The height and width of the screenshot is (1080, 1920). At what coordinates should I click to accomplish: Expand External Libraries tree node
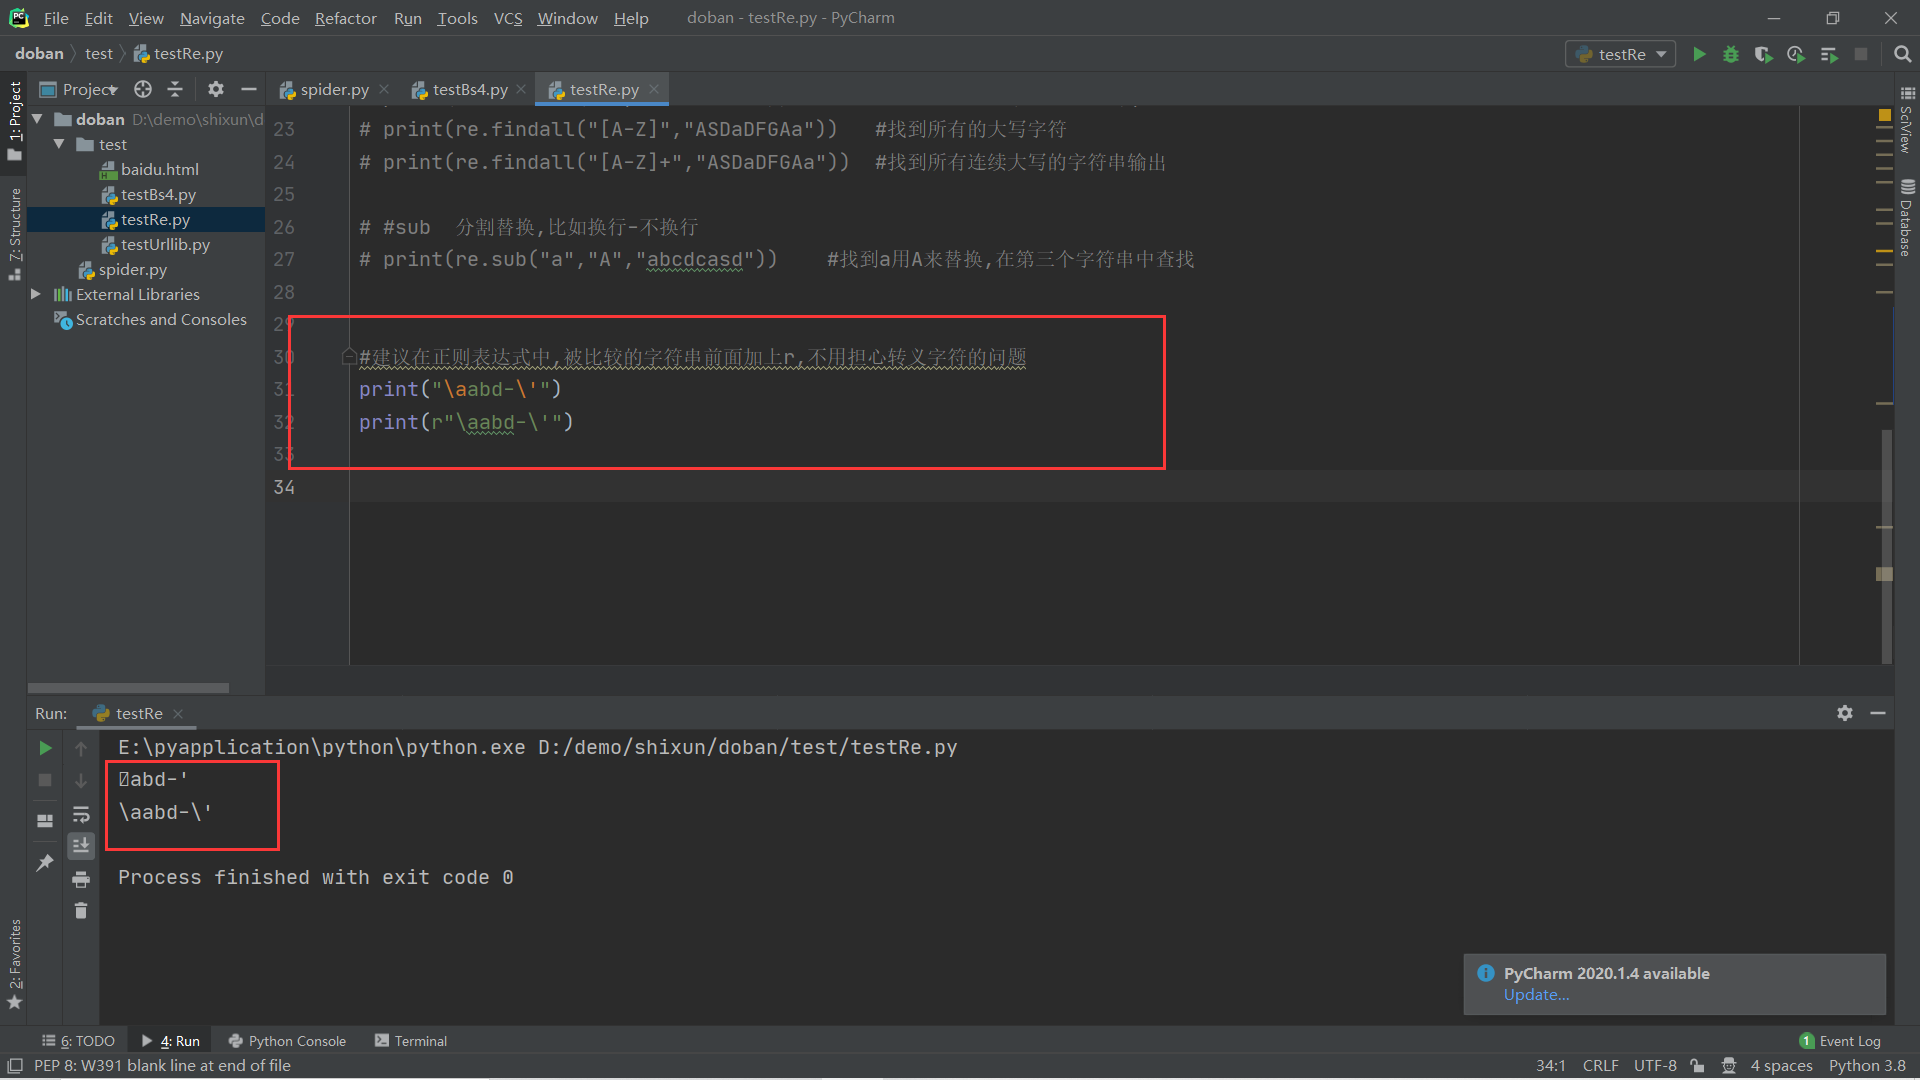point(36,294)
